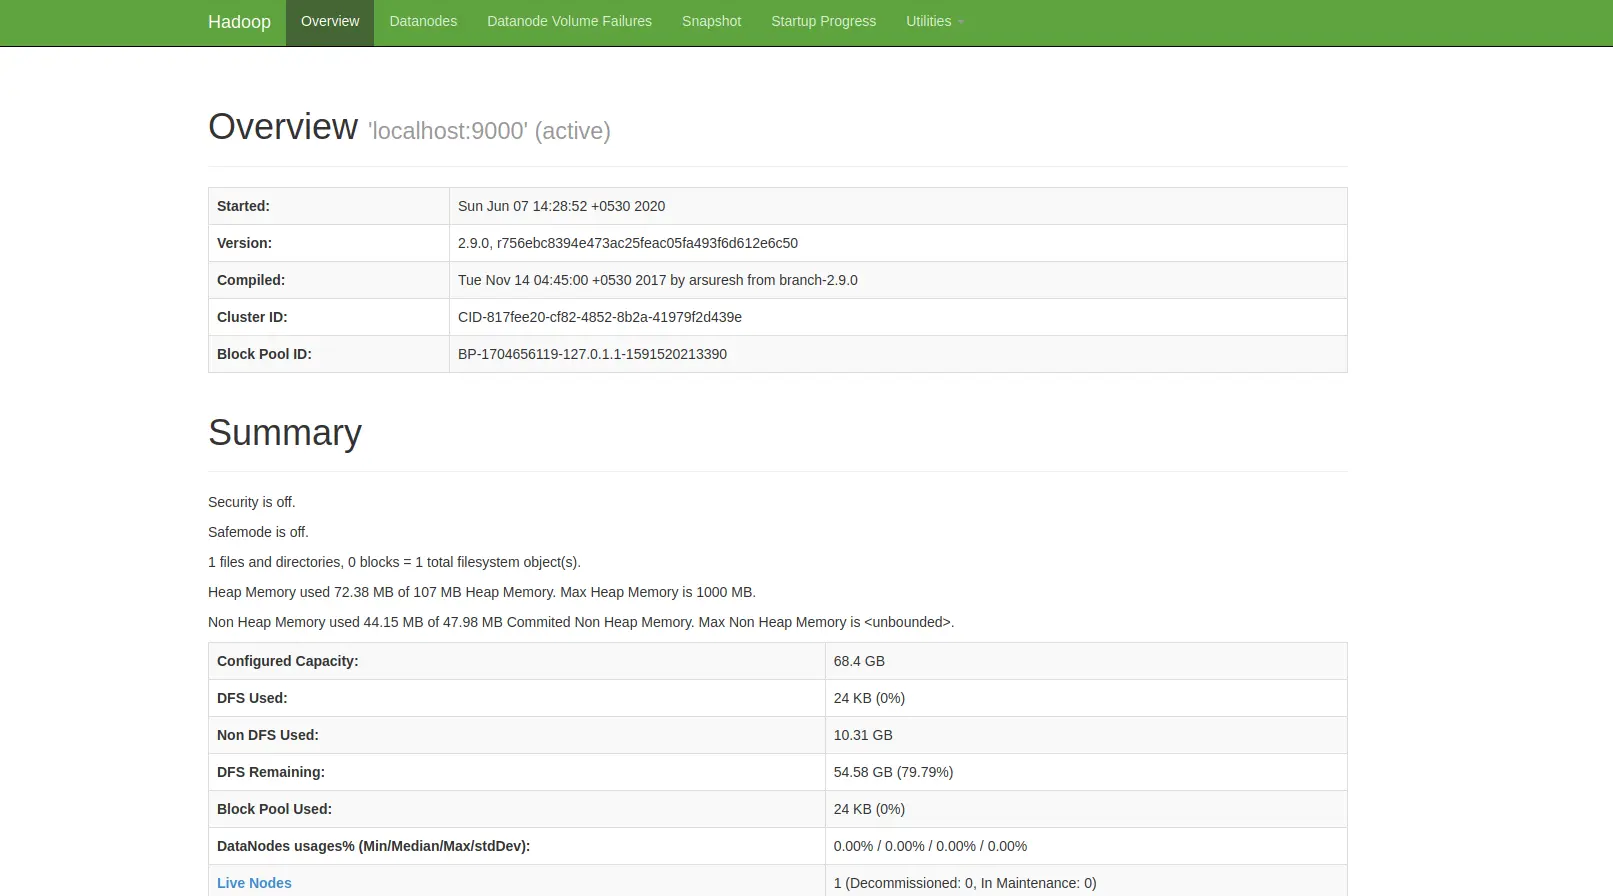Image resolution: width=1613 pixels, height=896 pixels.
Task: Click the DFS Remaining value 54.58 GB
Action: (x=893, y=772)
